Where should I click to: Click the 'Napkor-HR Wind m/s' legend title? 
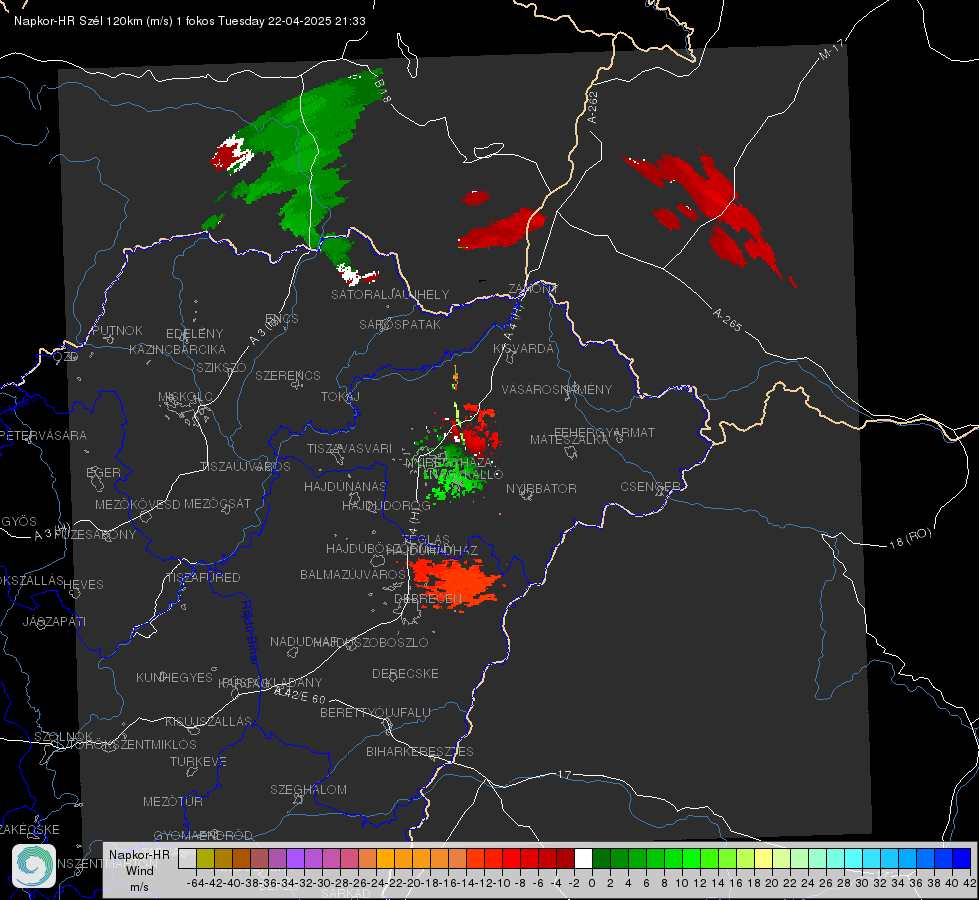139,870
